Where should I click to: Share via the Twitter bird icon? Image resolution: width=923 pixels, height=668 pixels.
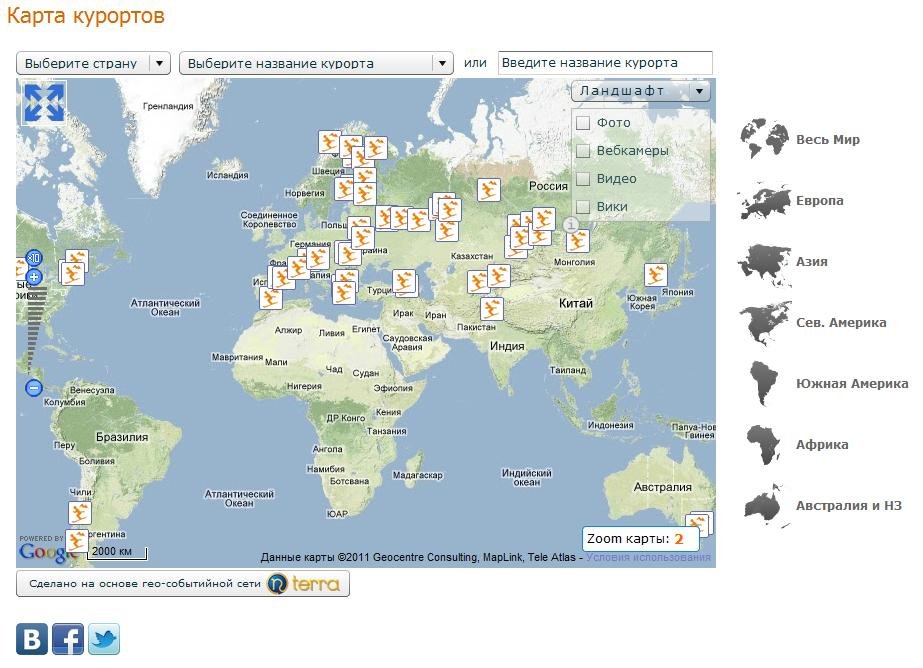(104, 639)
